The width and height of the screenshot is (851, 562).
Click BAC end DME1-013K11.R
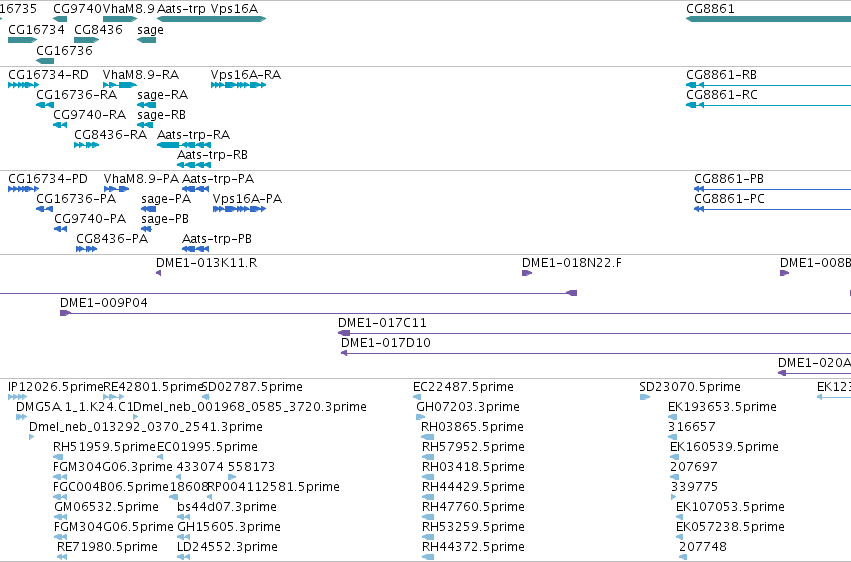[x=158, y=273]
